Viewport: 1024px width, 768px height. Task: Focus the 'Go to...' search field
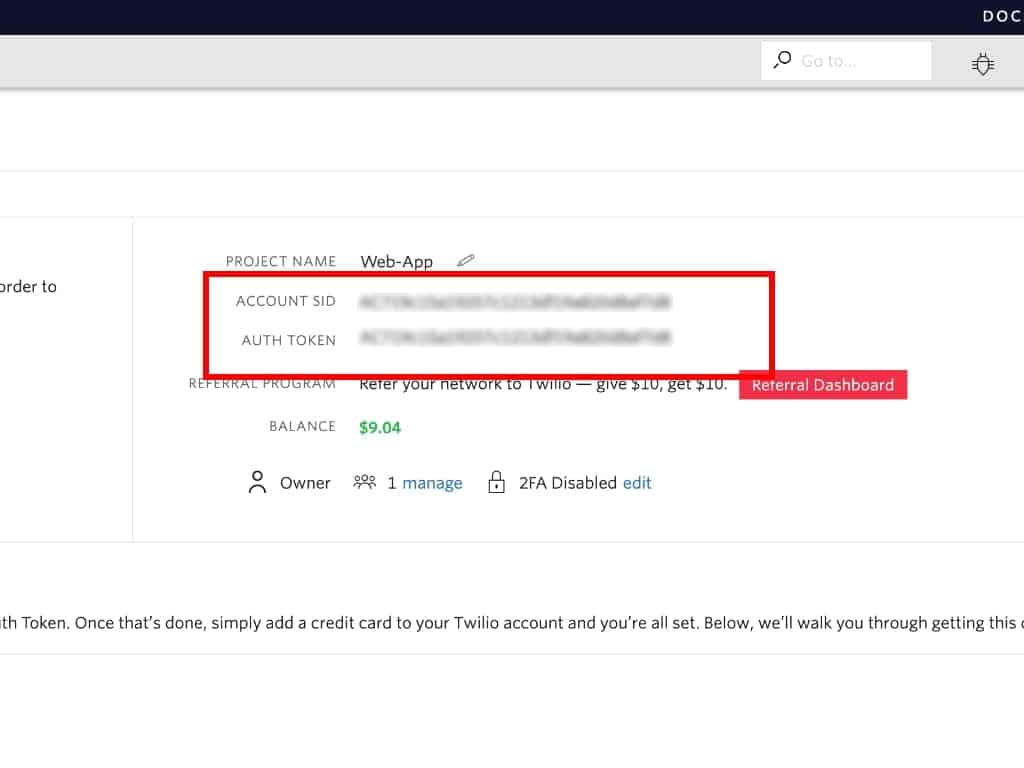860,61
